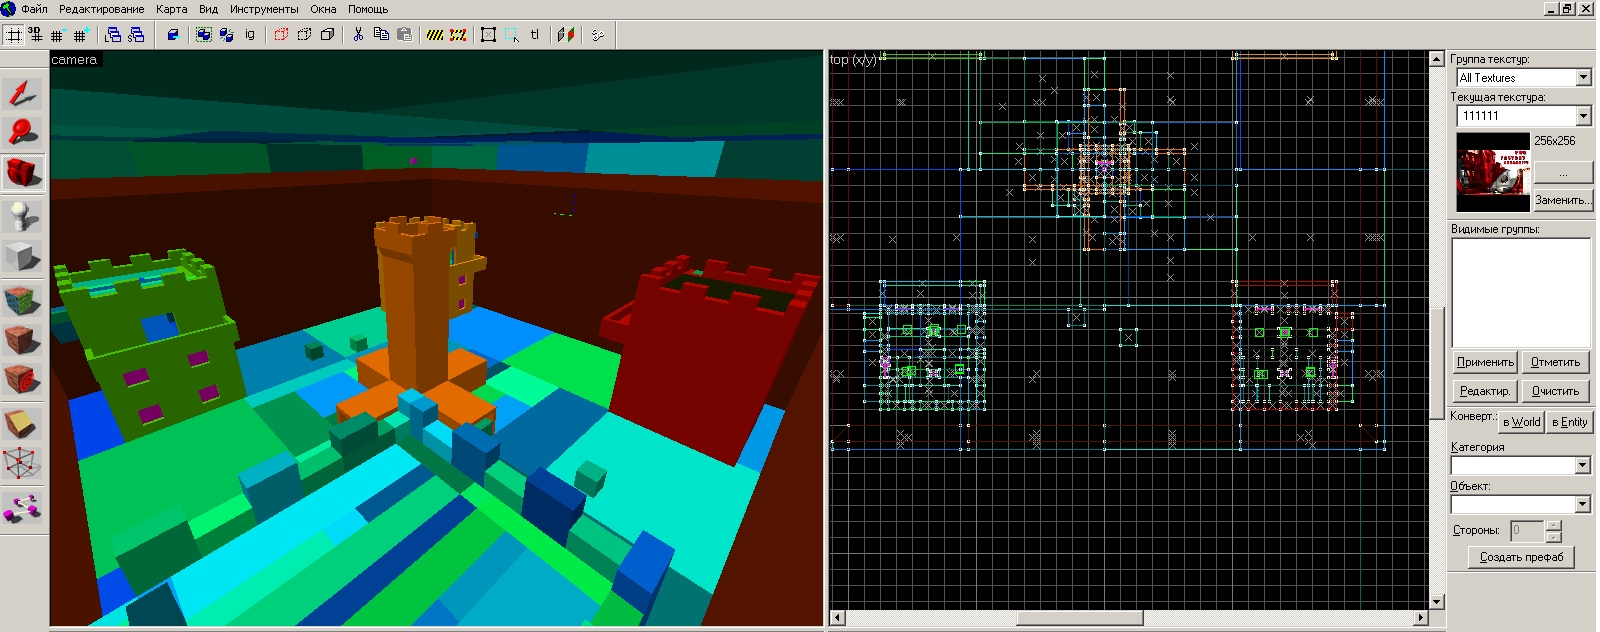Select the Selection arrow tool
Image resolution: width=1600 pixels, height=632 pixels.
click(22, 94)
